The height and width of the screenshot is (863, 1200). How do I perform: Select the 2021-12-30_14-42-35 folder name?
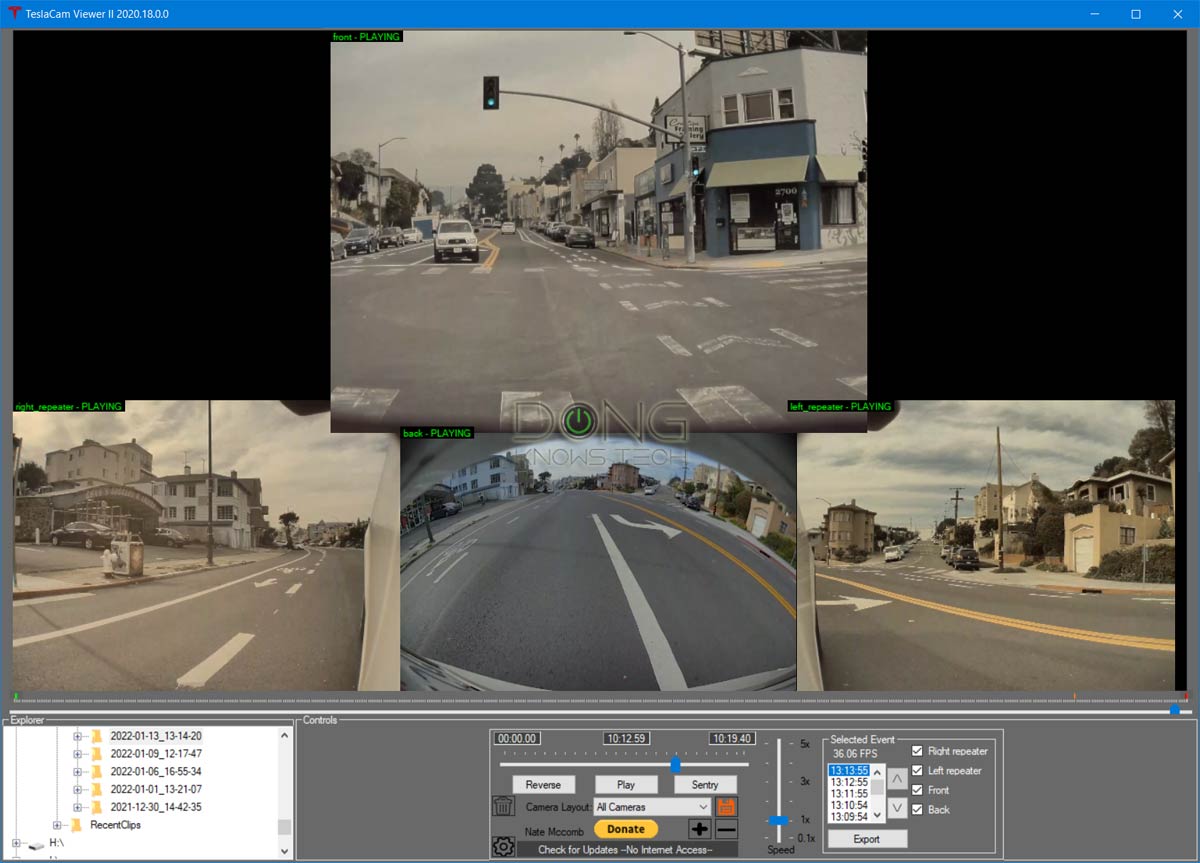tap(156, 807)
